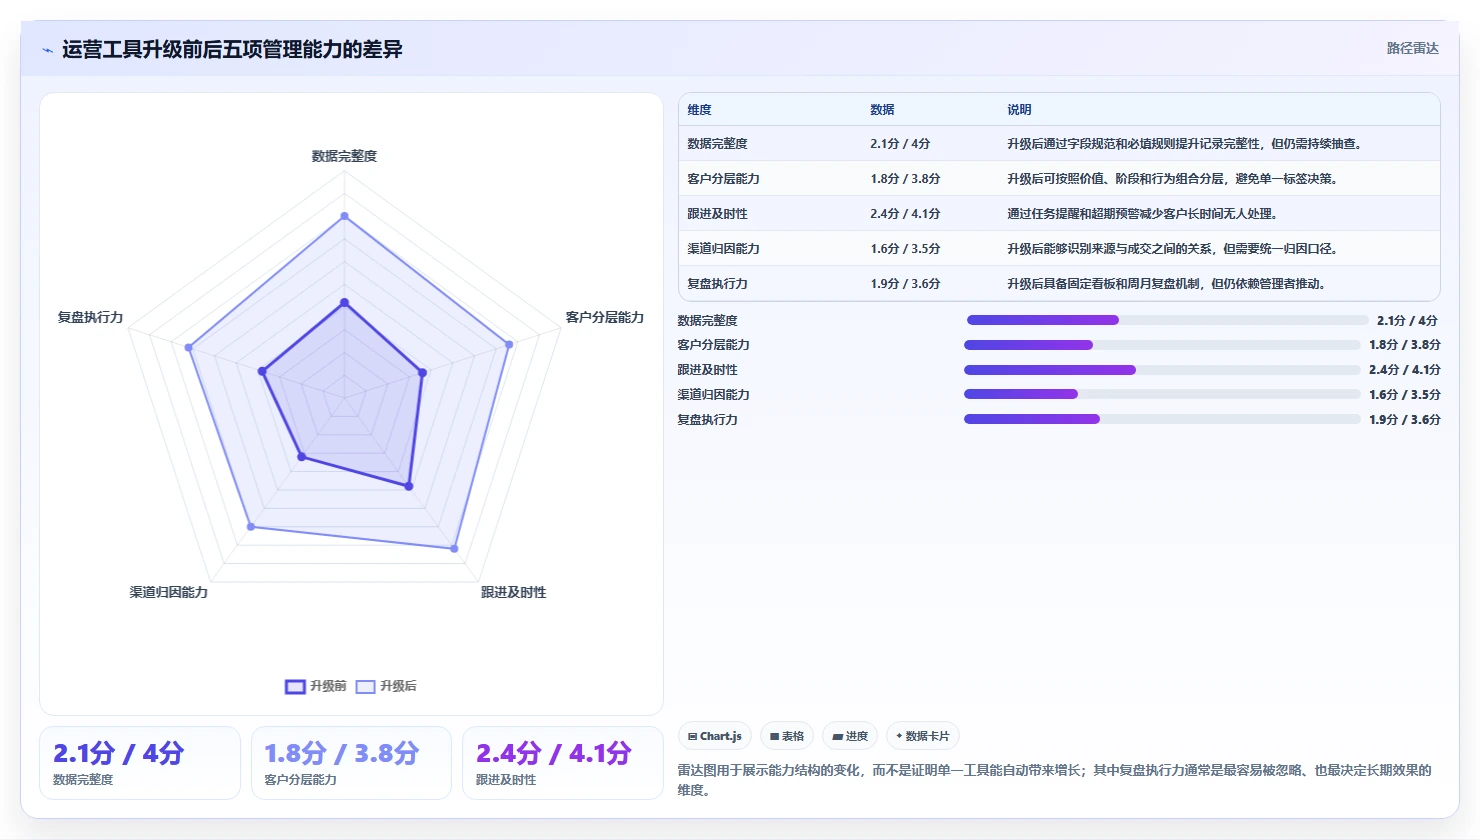Click the 1.6分 / 3.5分 value beside progress bar

click(1405, 395)
